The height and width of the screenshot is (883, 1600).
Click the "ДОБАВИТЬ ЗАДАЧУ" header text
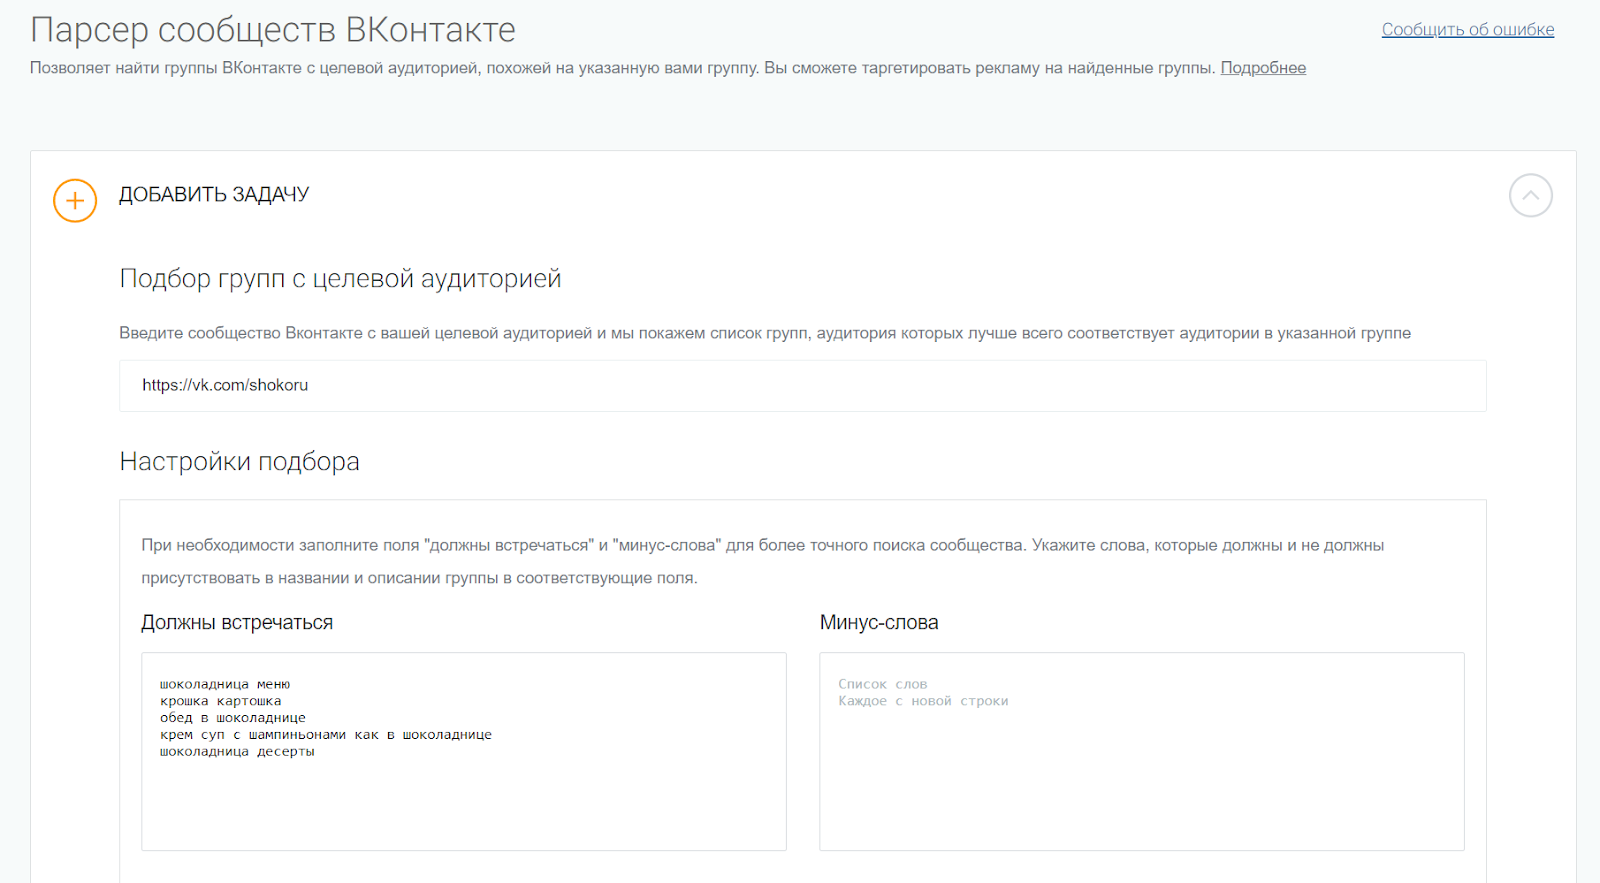pyautogui.click(x=214, y=195)
